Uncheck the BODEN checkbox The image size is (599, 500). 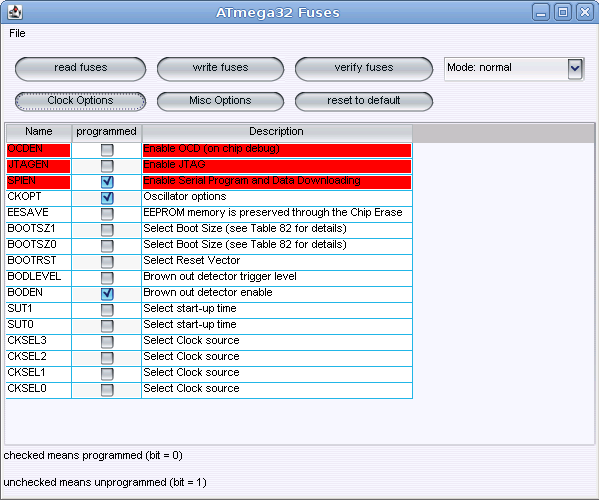107,294
